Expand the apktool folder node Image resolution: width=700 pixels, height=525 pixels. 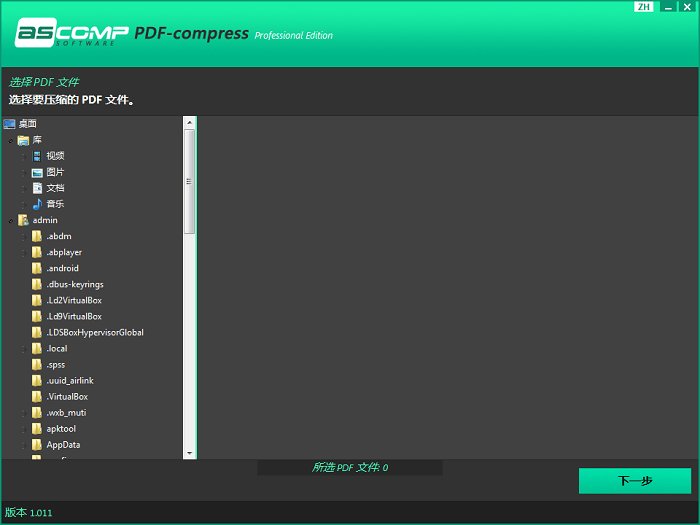(24, 430)
